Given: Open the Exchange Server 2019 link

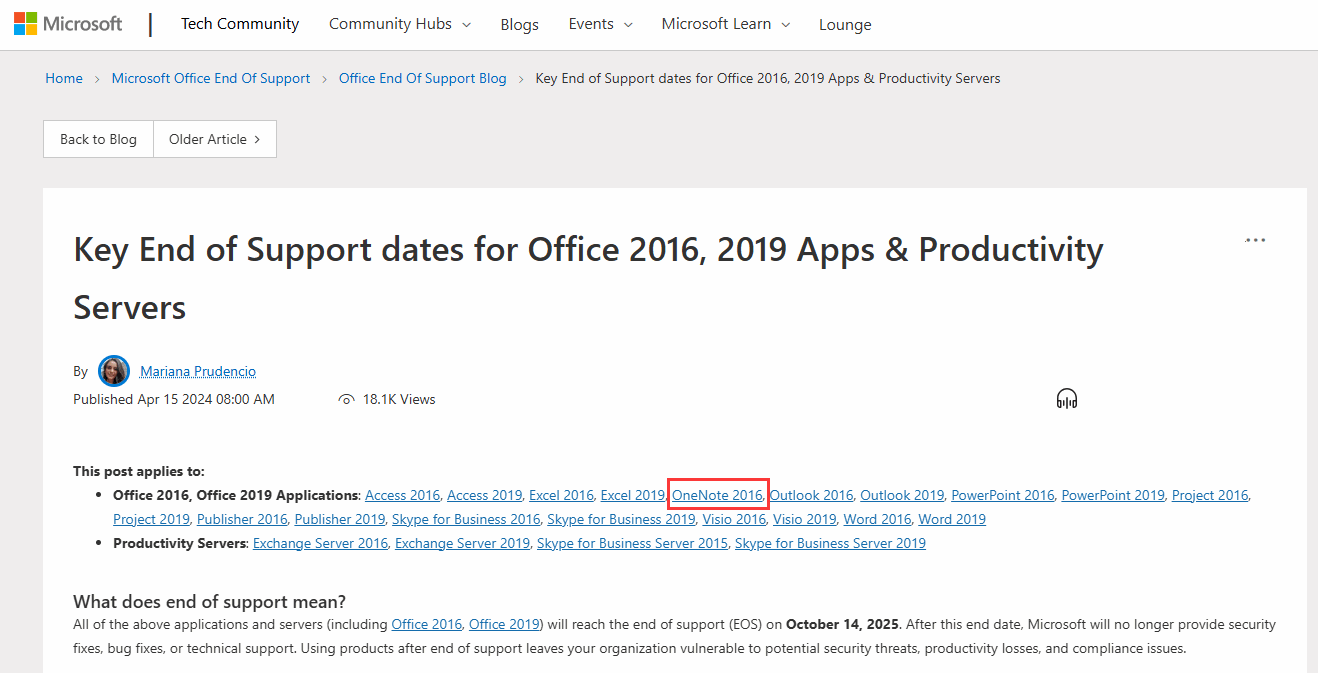Looking at the screenshot, I should [462, 543].
